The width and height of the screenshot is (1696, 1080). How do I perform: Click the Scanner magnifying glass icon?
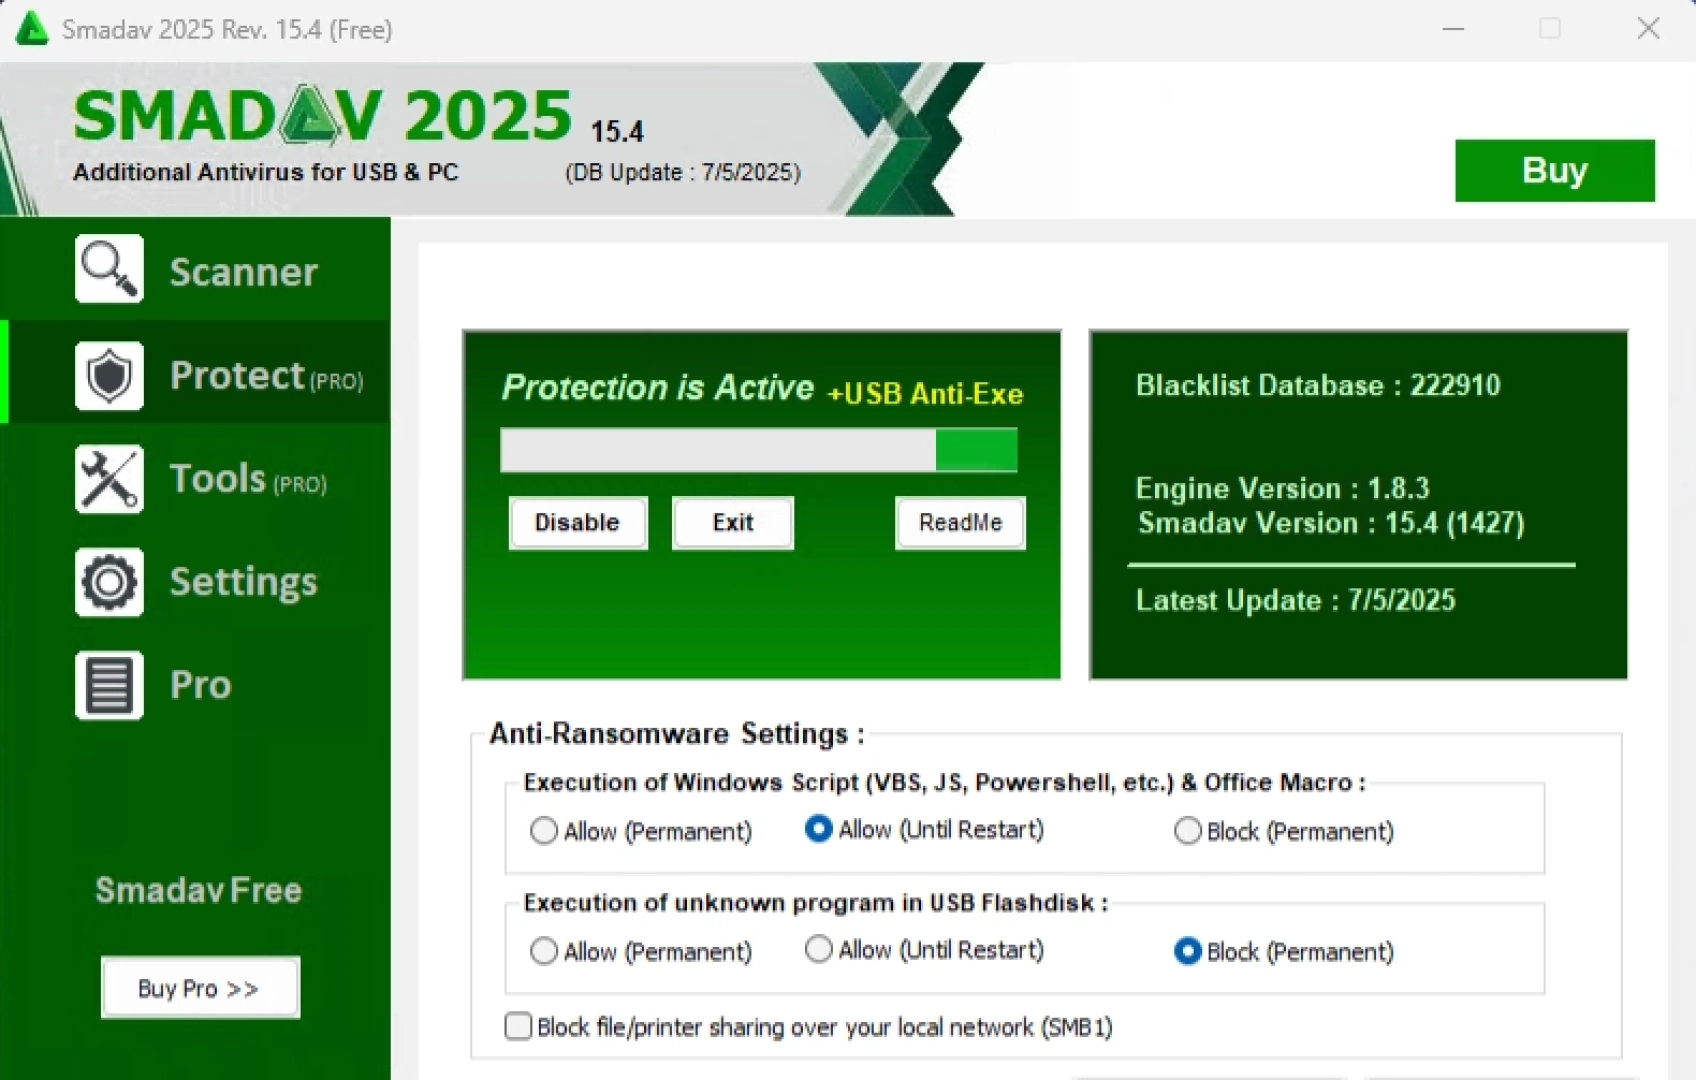click(x=109, y=269)
